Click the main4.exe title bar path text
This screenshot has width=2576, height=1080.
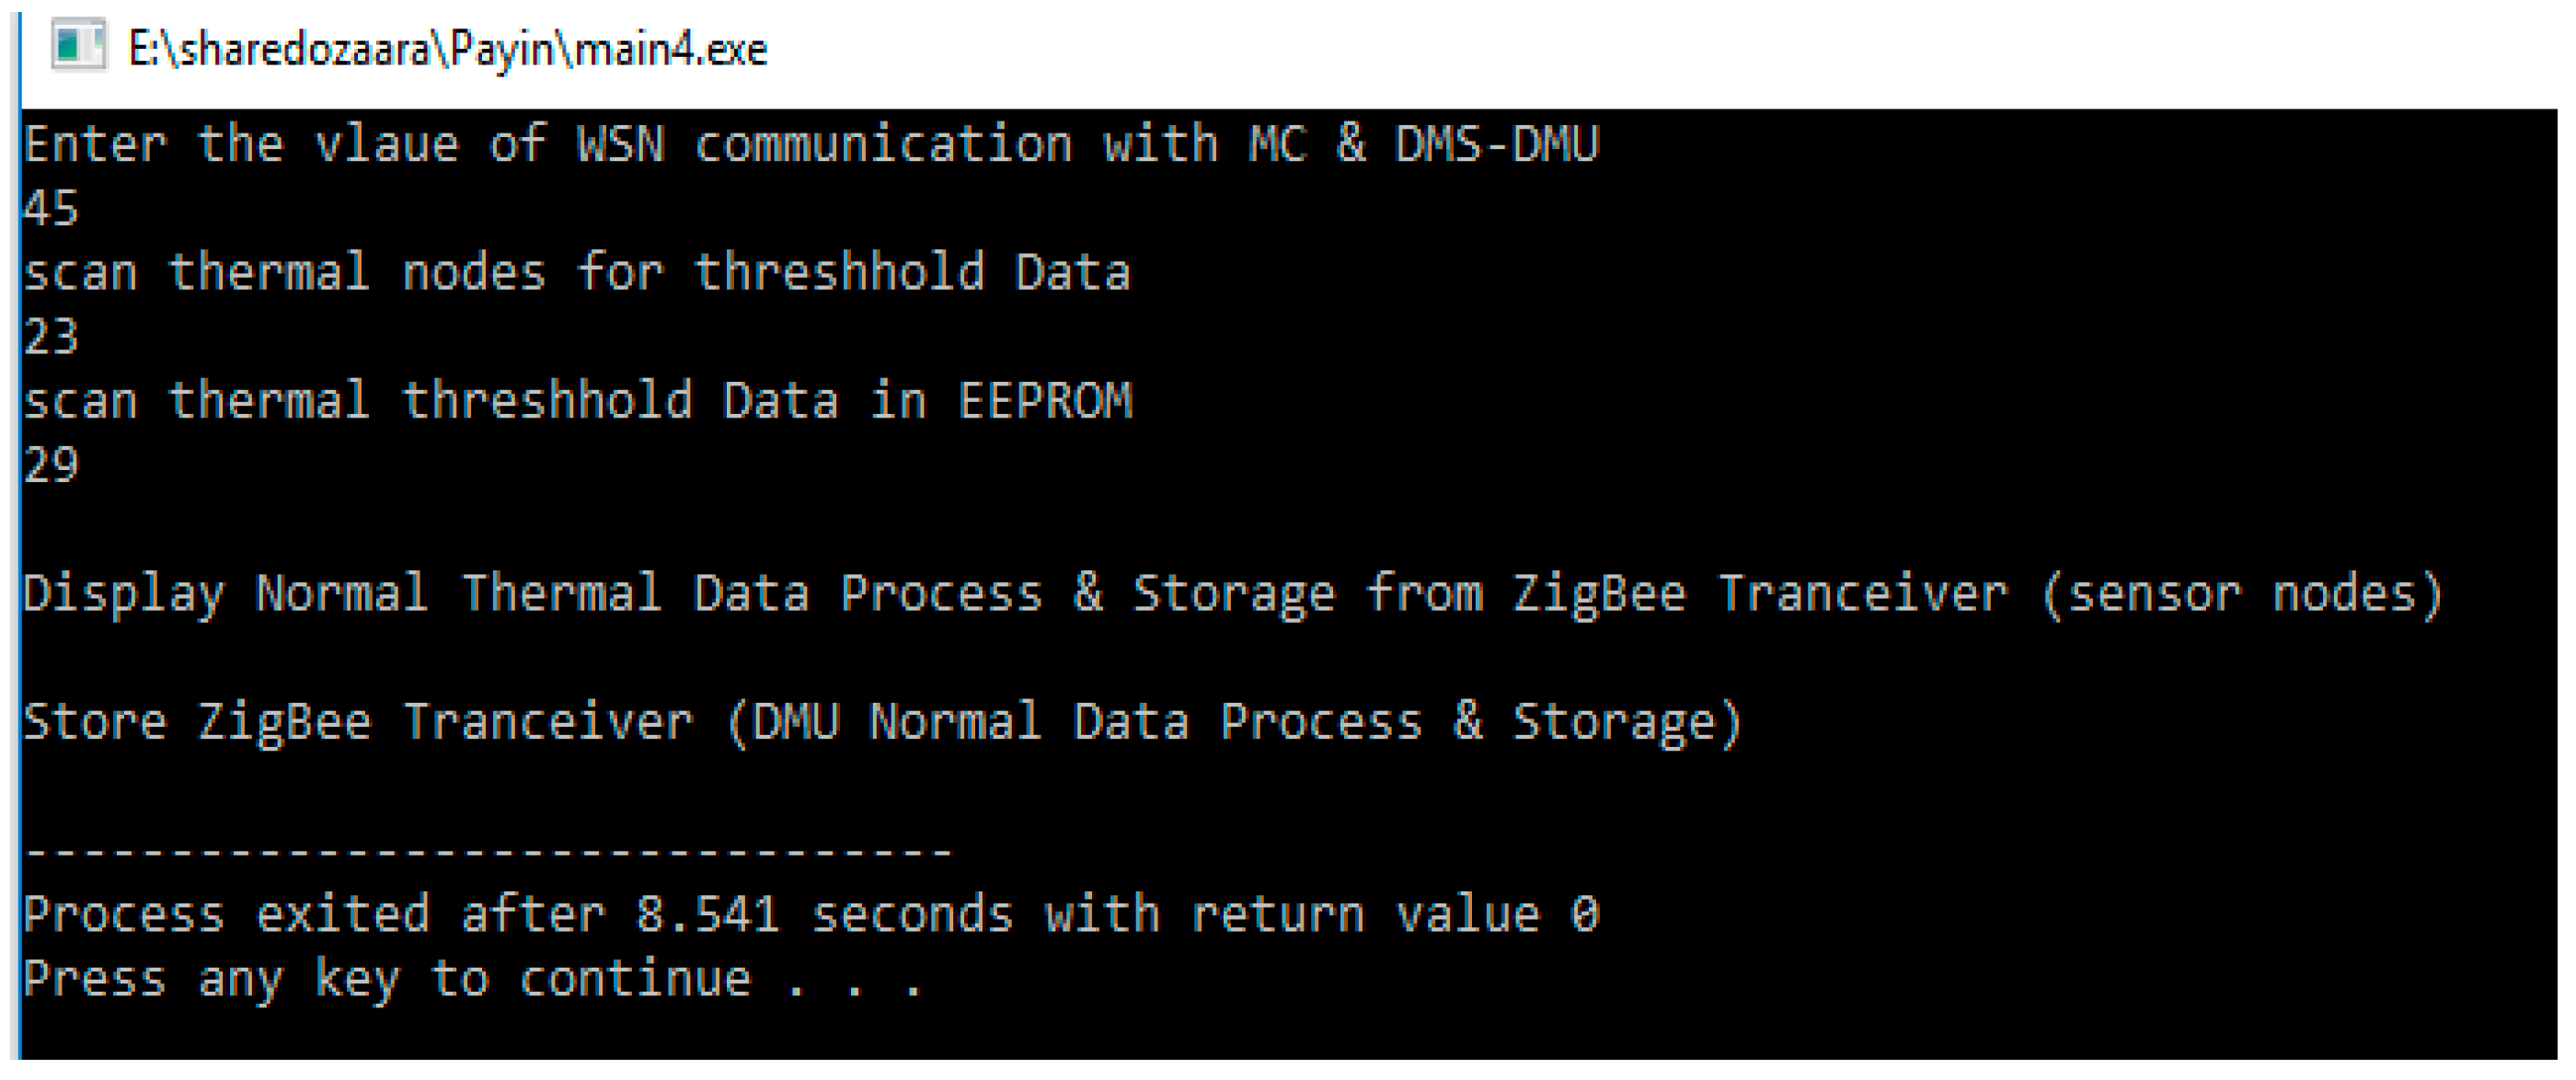pyautogui.click(x=447, y=48)
